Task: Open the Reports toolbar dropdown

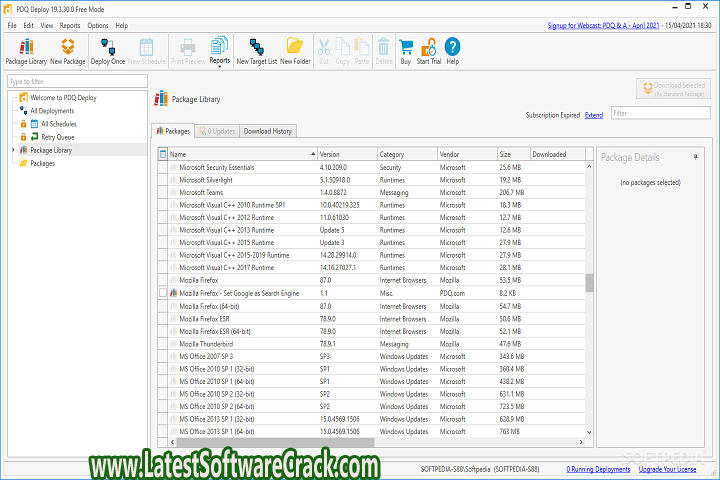Action: 219,47
